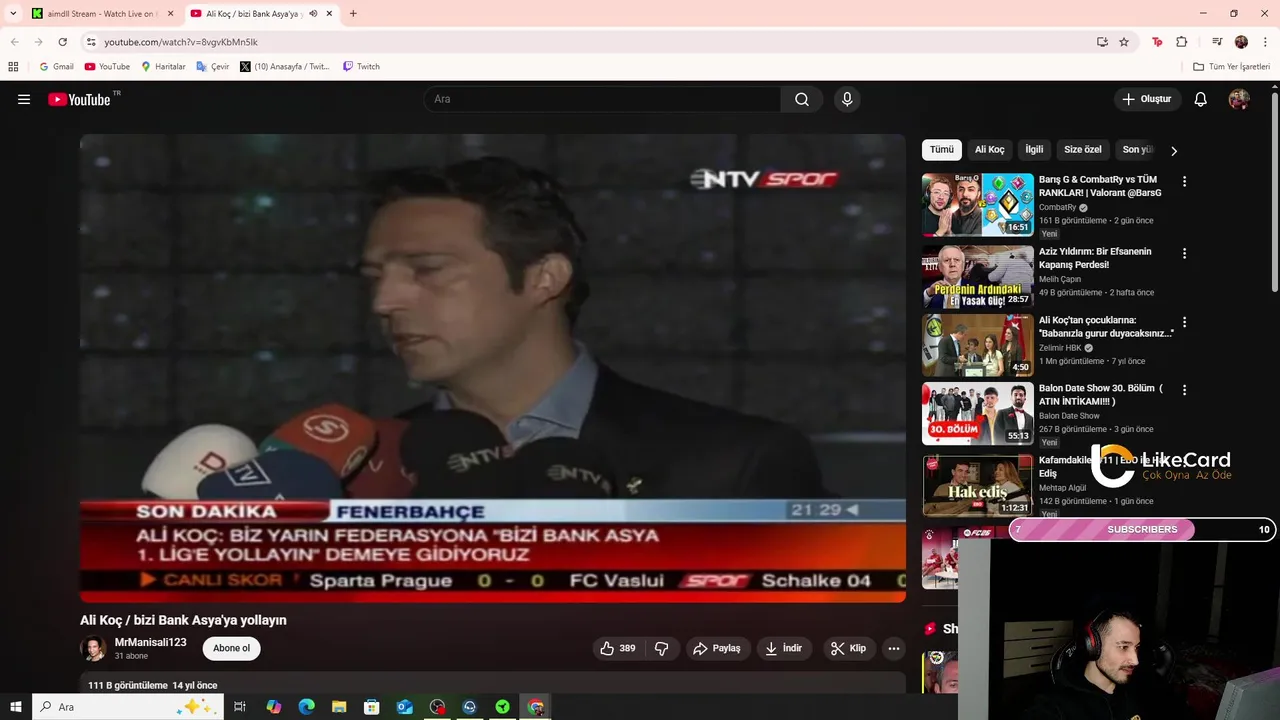
Task: Dislike the video with thumbs down
Action: (x=661, y=648)
